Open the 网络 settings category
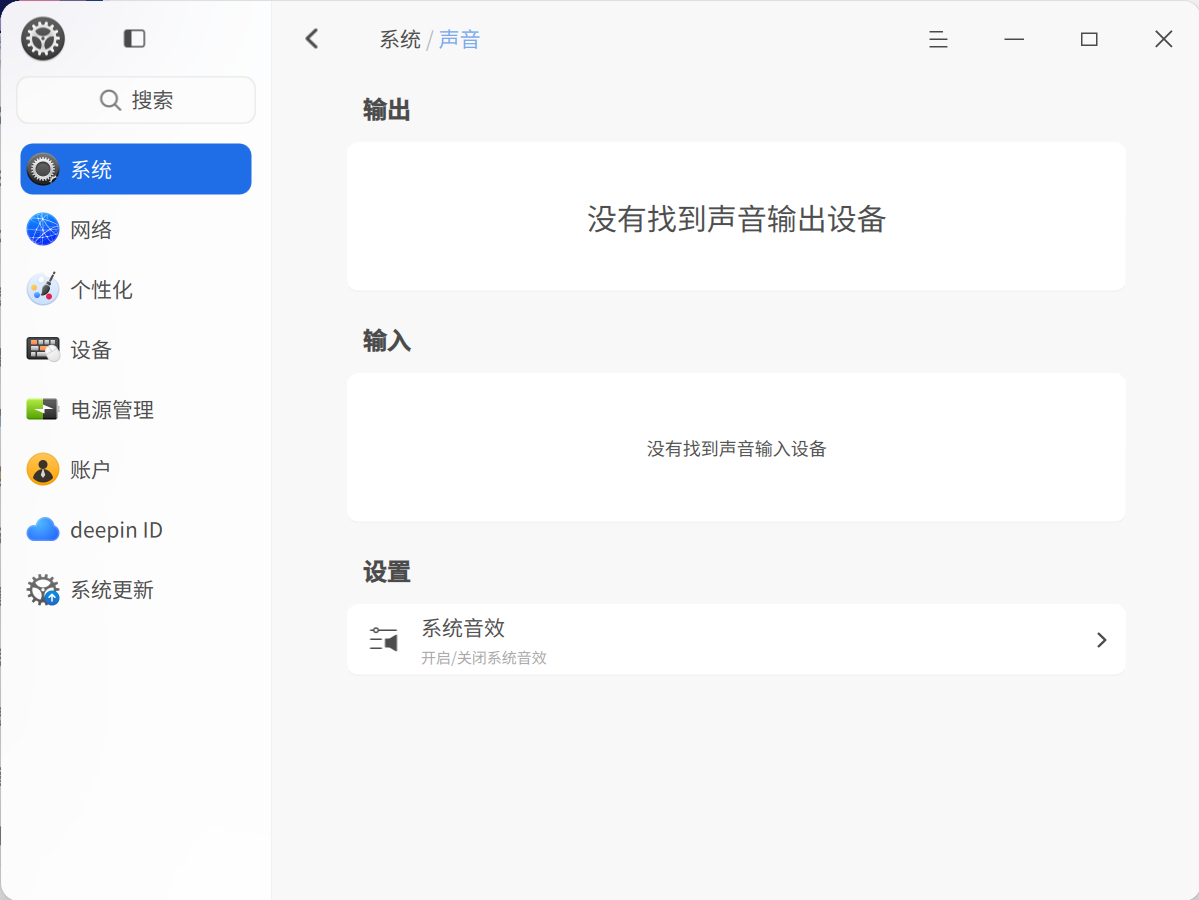The height and width of the screenshot is (900, 1199). coord(136,229)
